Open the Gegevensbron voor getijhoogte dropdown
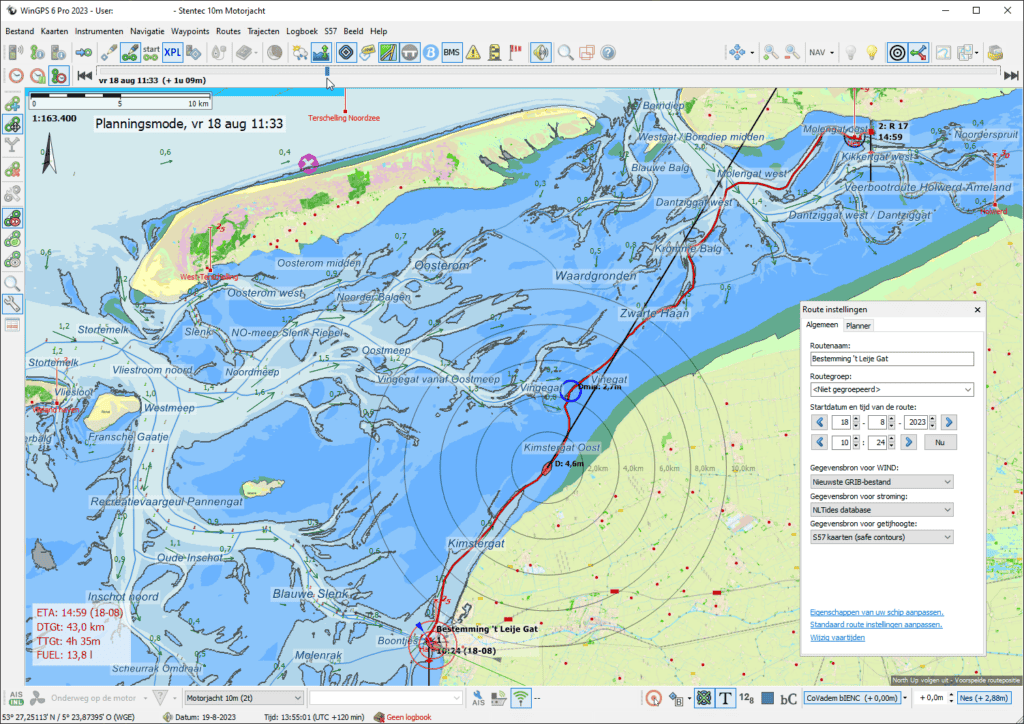The width and height of the screenshot is (1024, 724). click(x=881, y=537)
